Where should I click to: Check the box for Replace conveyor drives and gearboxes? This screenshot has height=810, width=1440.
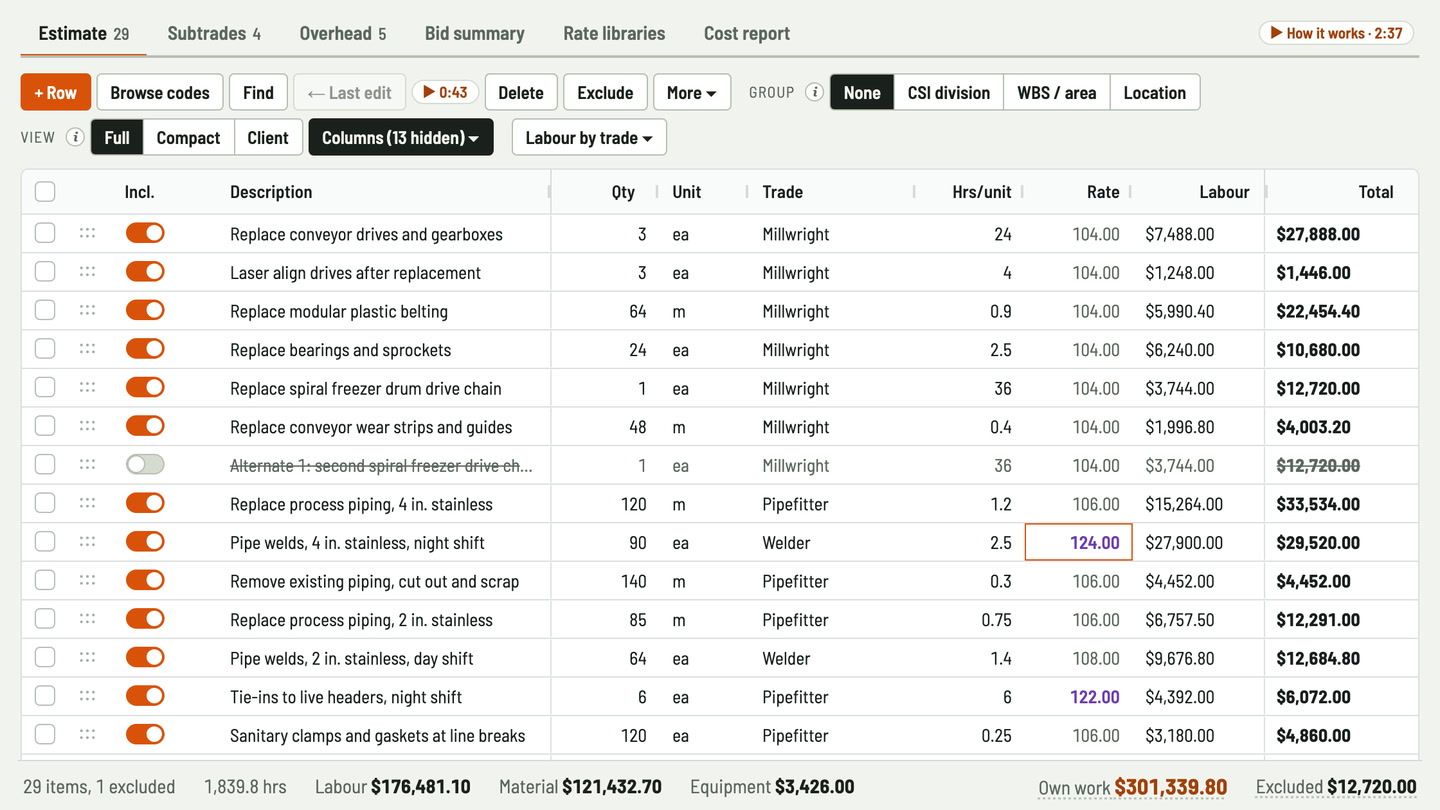45,234
